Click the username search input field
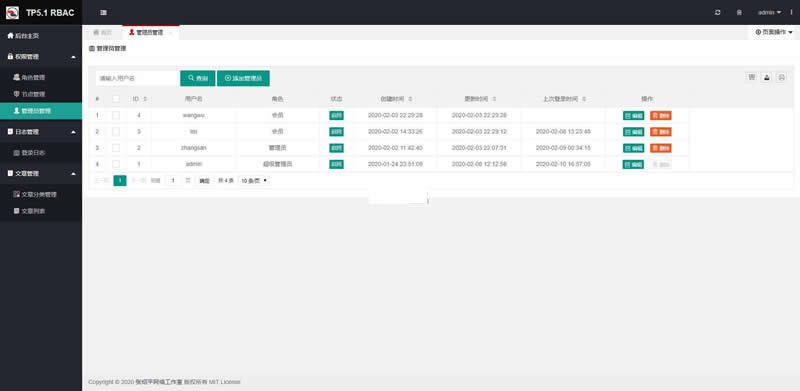This screenshot has width=800, height=391. [137, 78]
